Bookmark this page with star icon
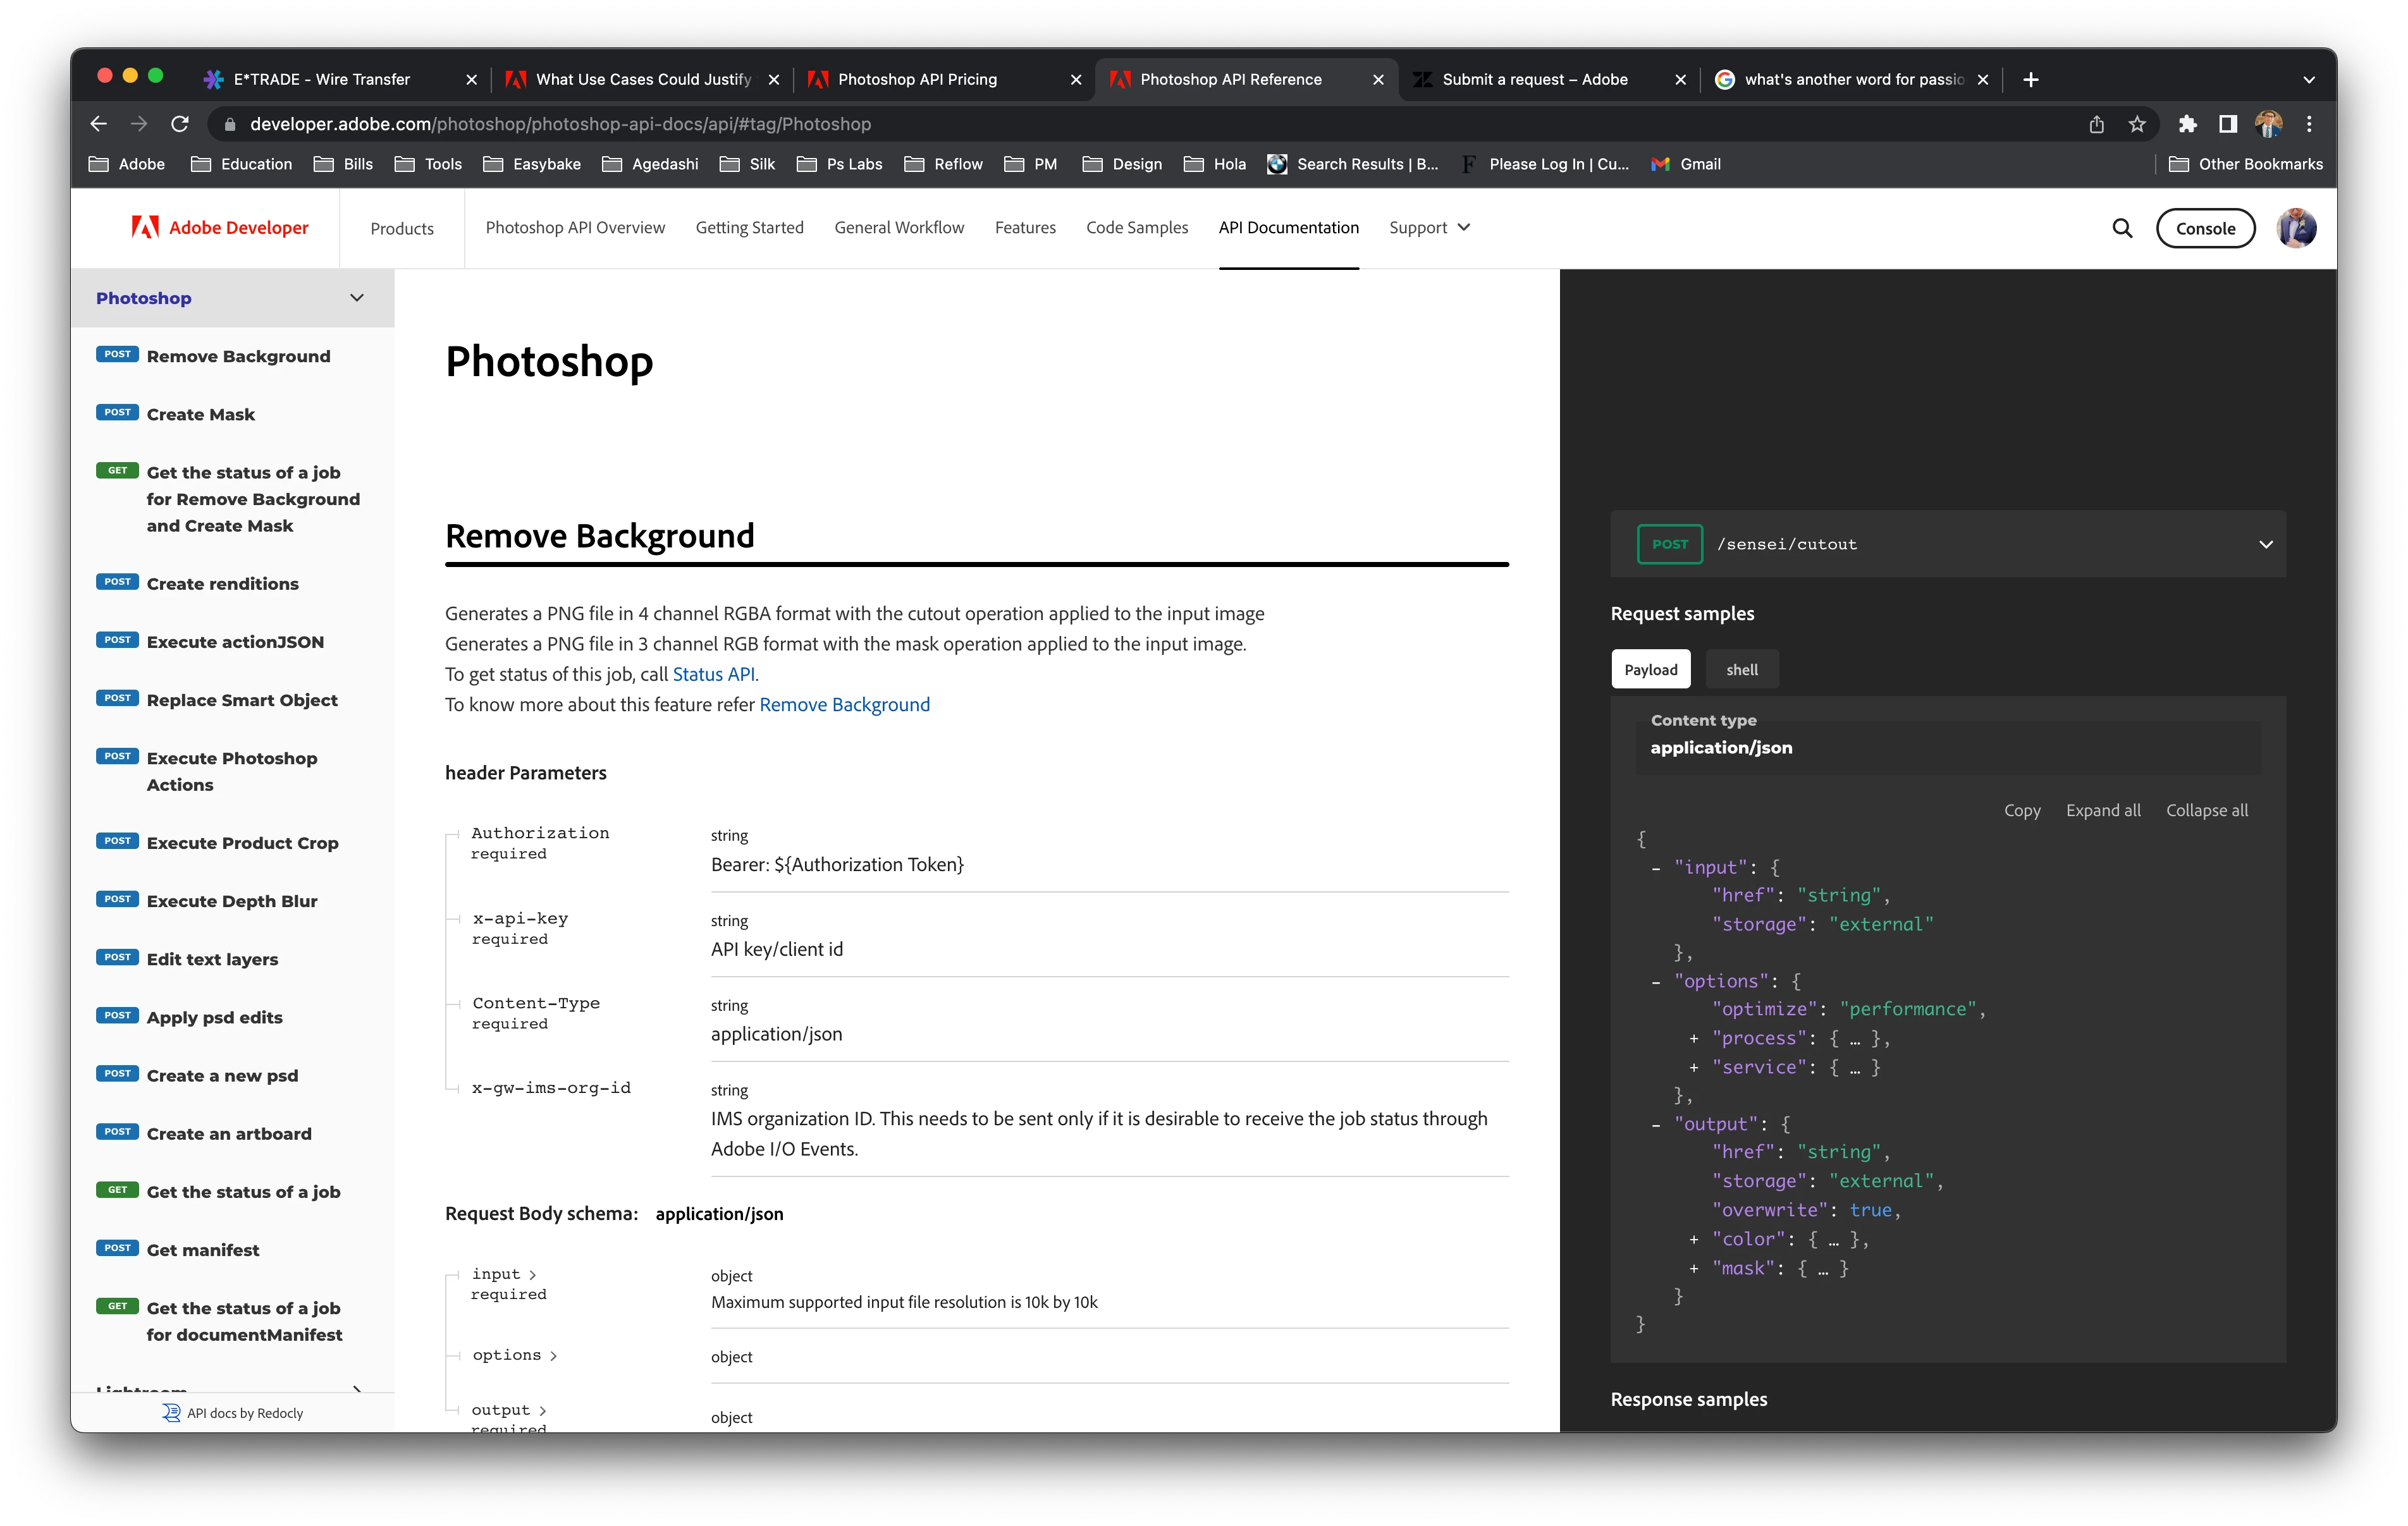This screenshot has height=1526, width=2408. [2137, 124]
